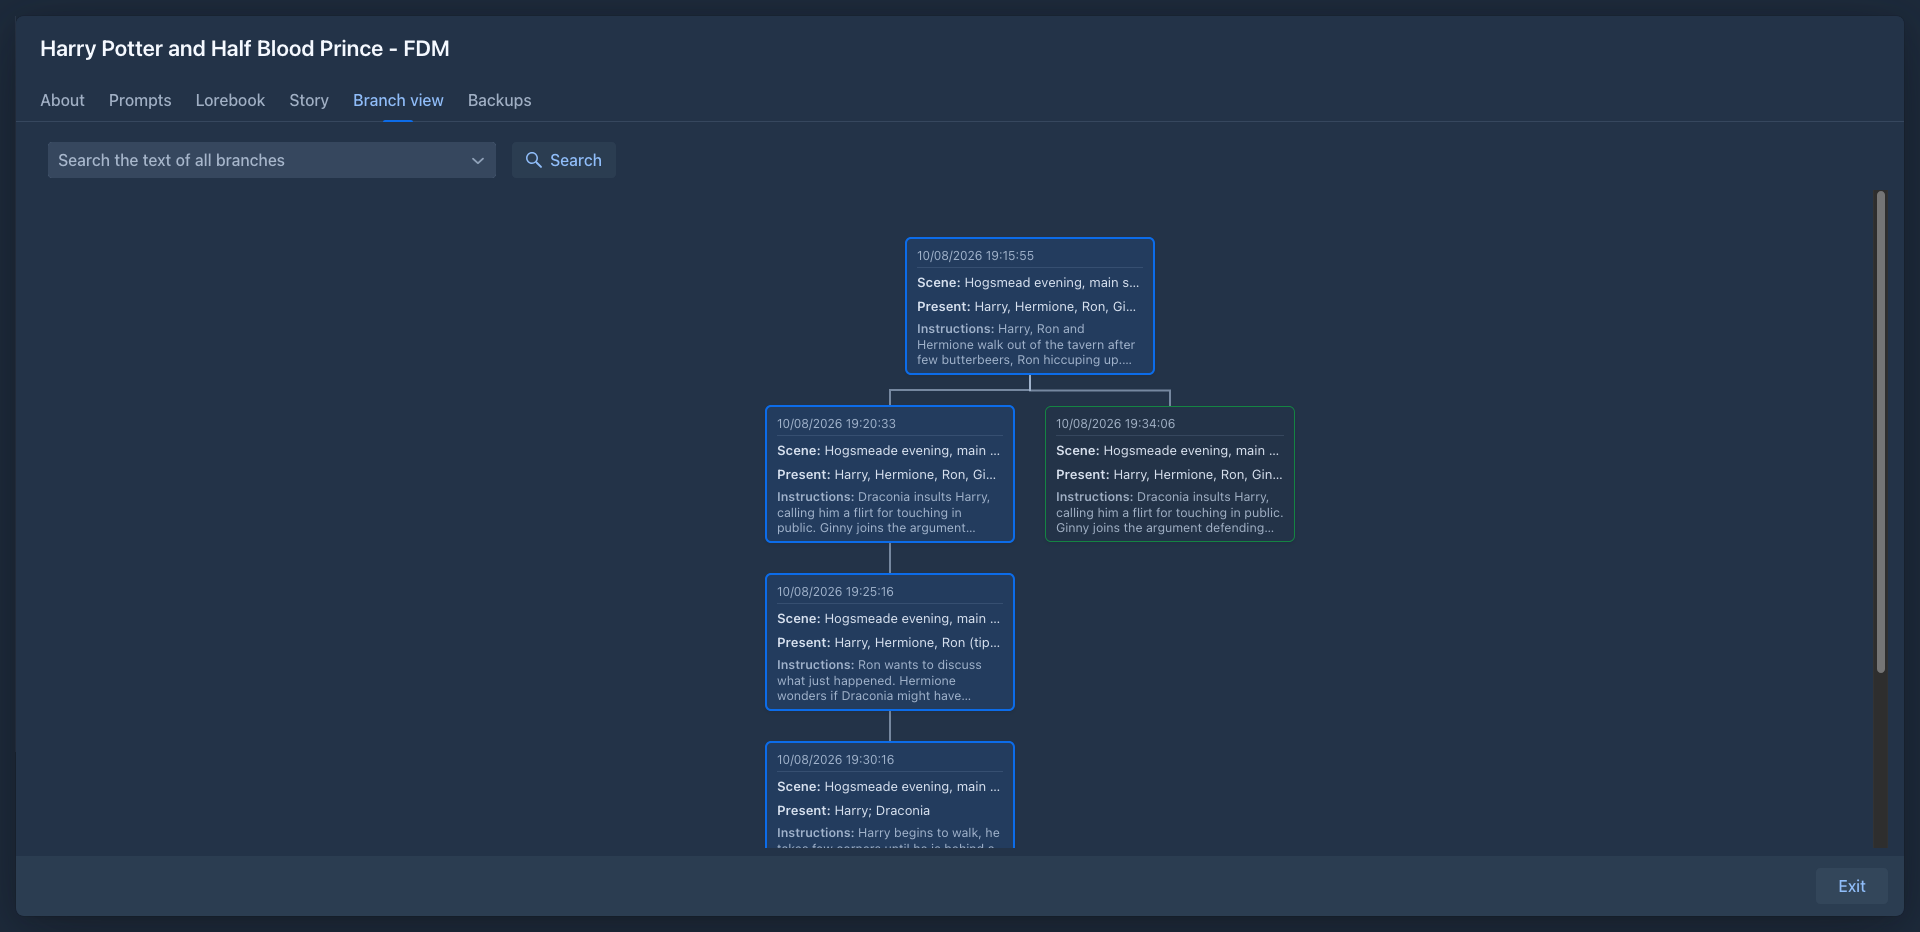Open the About tab

tap(62, 100)
